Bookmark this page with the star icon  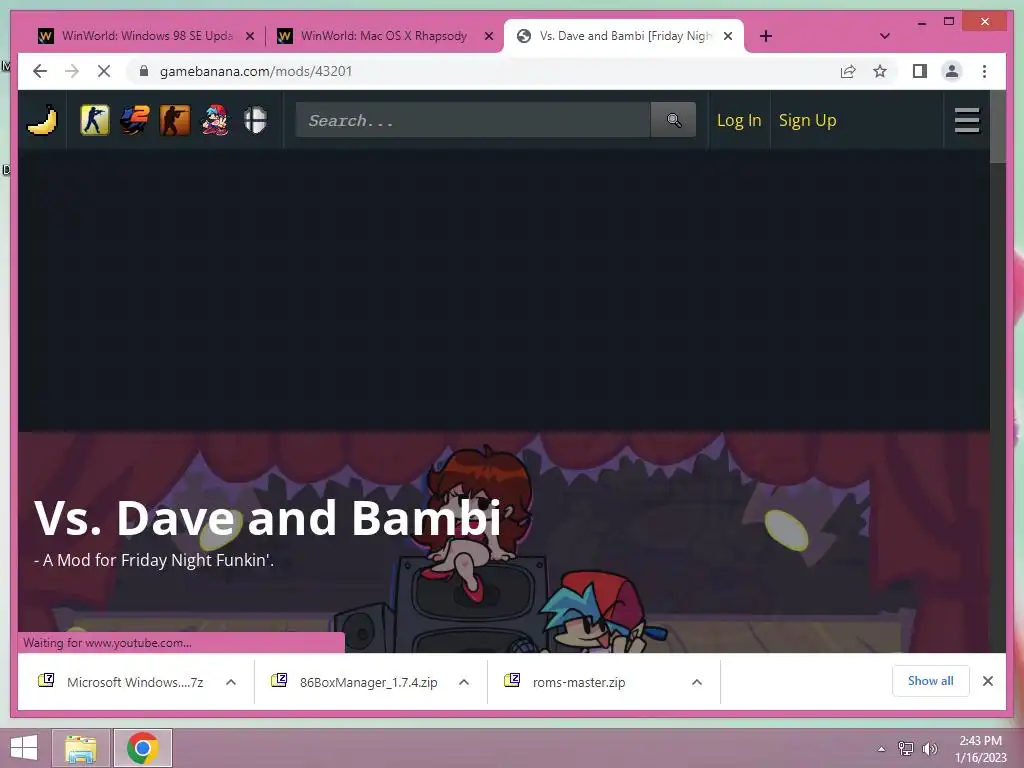(x=880, y=71)
